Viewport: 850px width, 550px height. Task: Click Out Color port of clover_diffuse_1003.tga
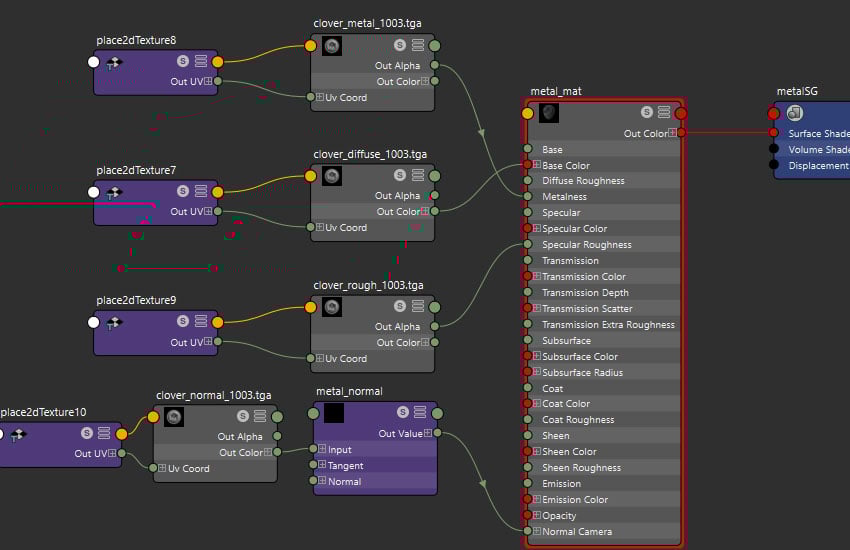tap(435, 211)
